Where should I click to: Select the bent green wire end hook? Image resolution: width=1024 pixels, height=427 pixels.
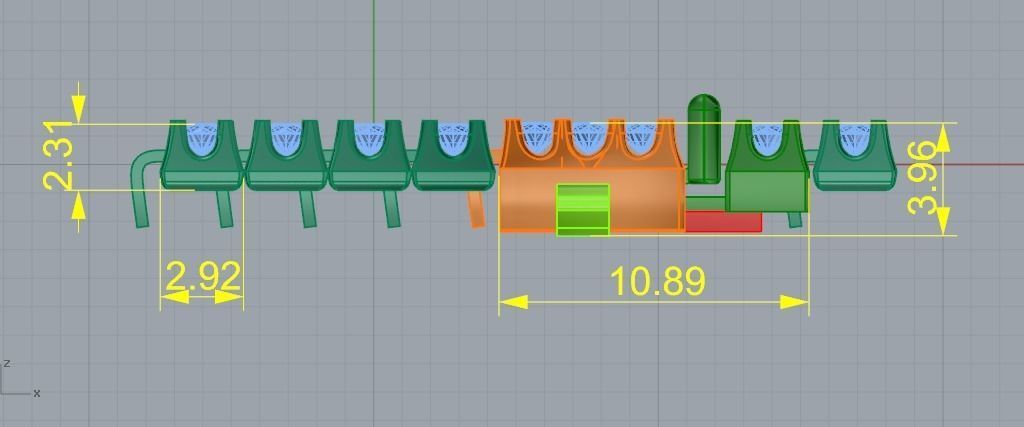click(x=146, y=188)
